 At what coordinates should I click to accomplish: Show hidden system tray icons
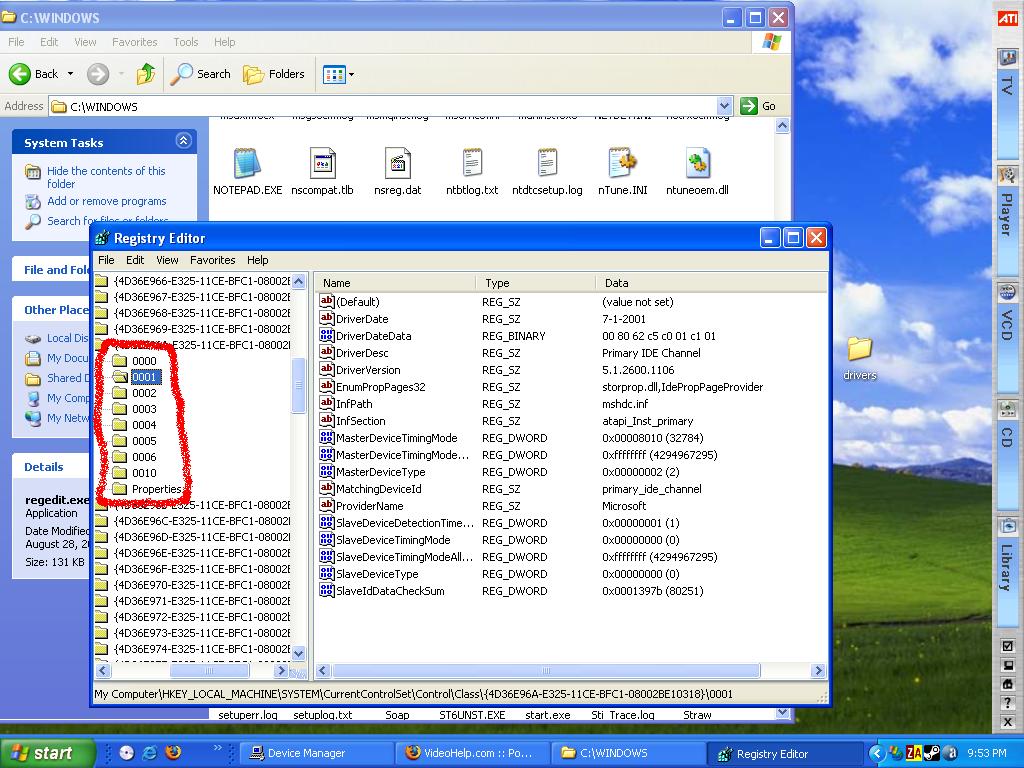[876, 754]
